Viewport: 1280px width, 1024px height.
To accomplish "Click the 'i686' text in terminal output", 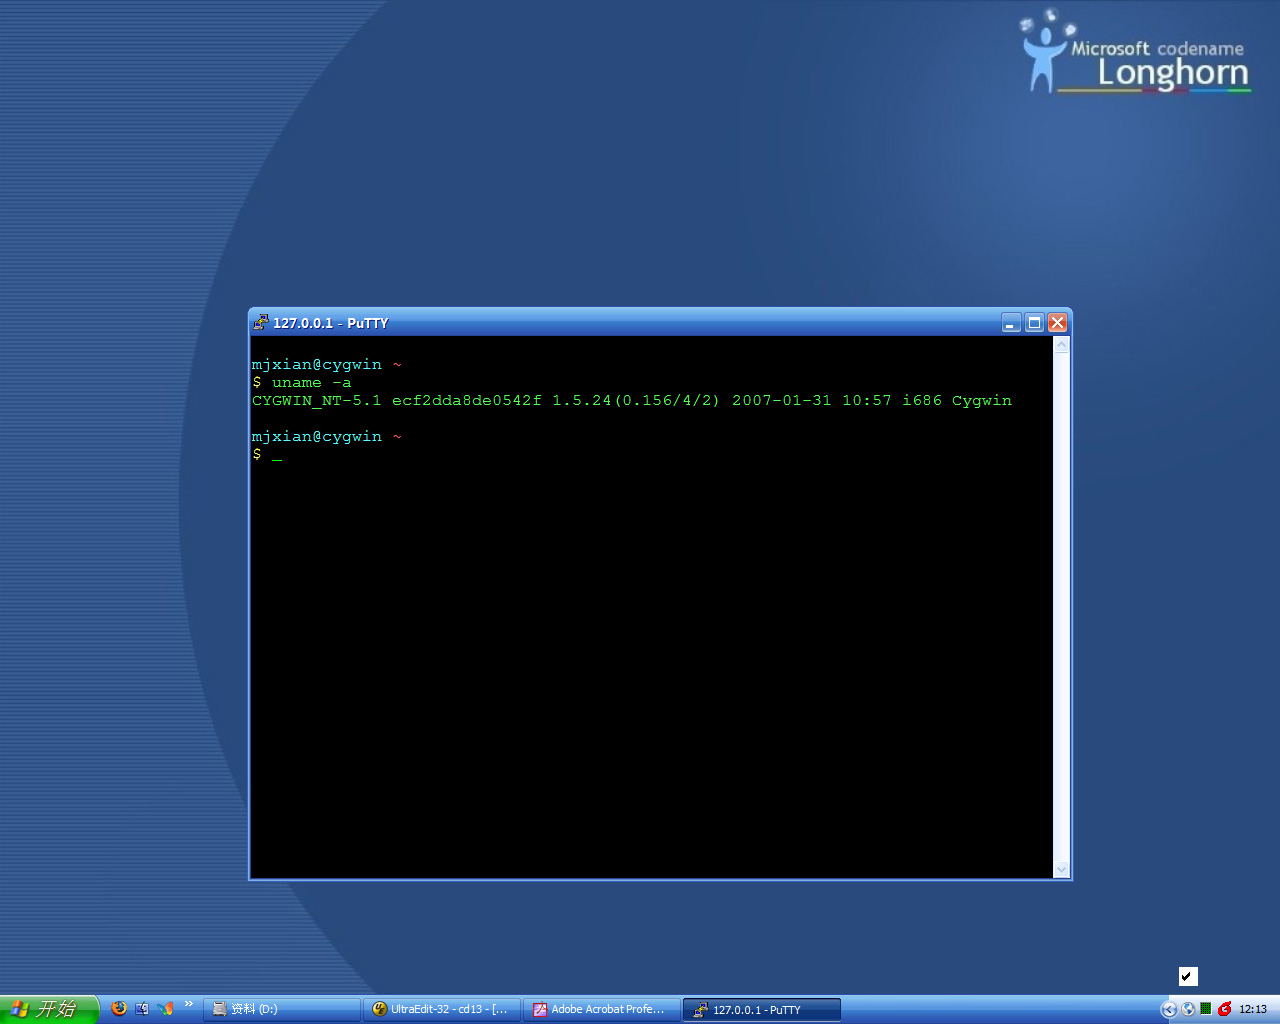I will coord(922,401).
